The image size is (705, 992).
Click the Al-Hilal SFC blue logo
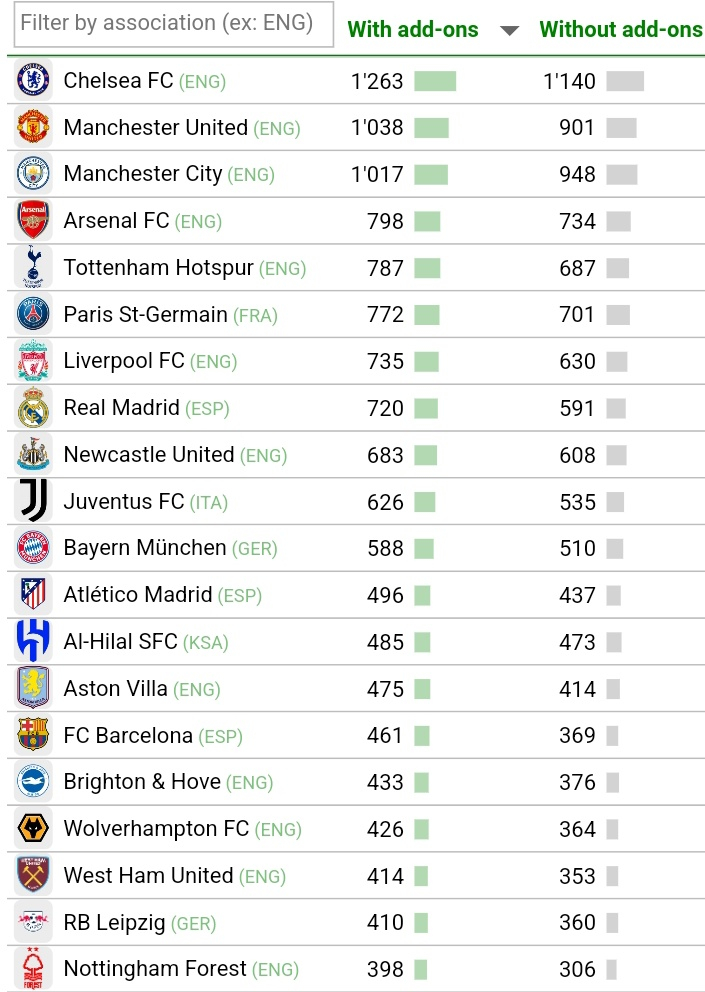point(33,642)
